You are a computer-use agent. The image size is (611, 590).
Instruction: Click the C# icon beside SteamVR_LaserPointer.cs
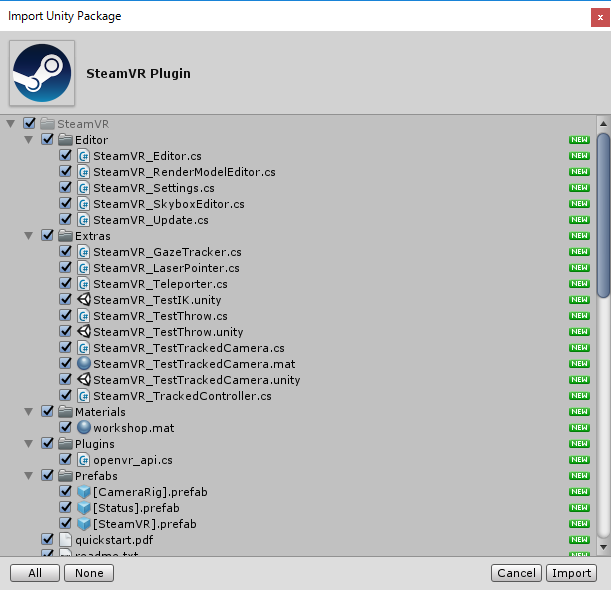pyautogui.click(x=83, y=268)
